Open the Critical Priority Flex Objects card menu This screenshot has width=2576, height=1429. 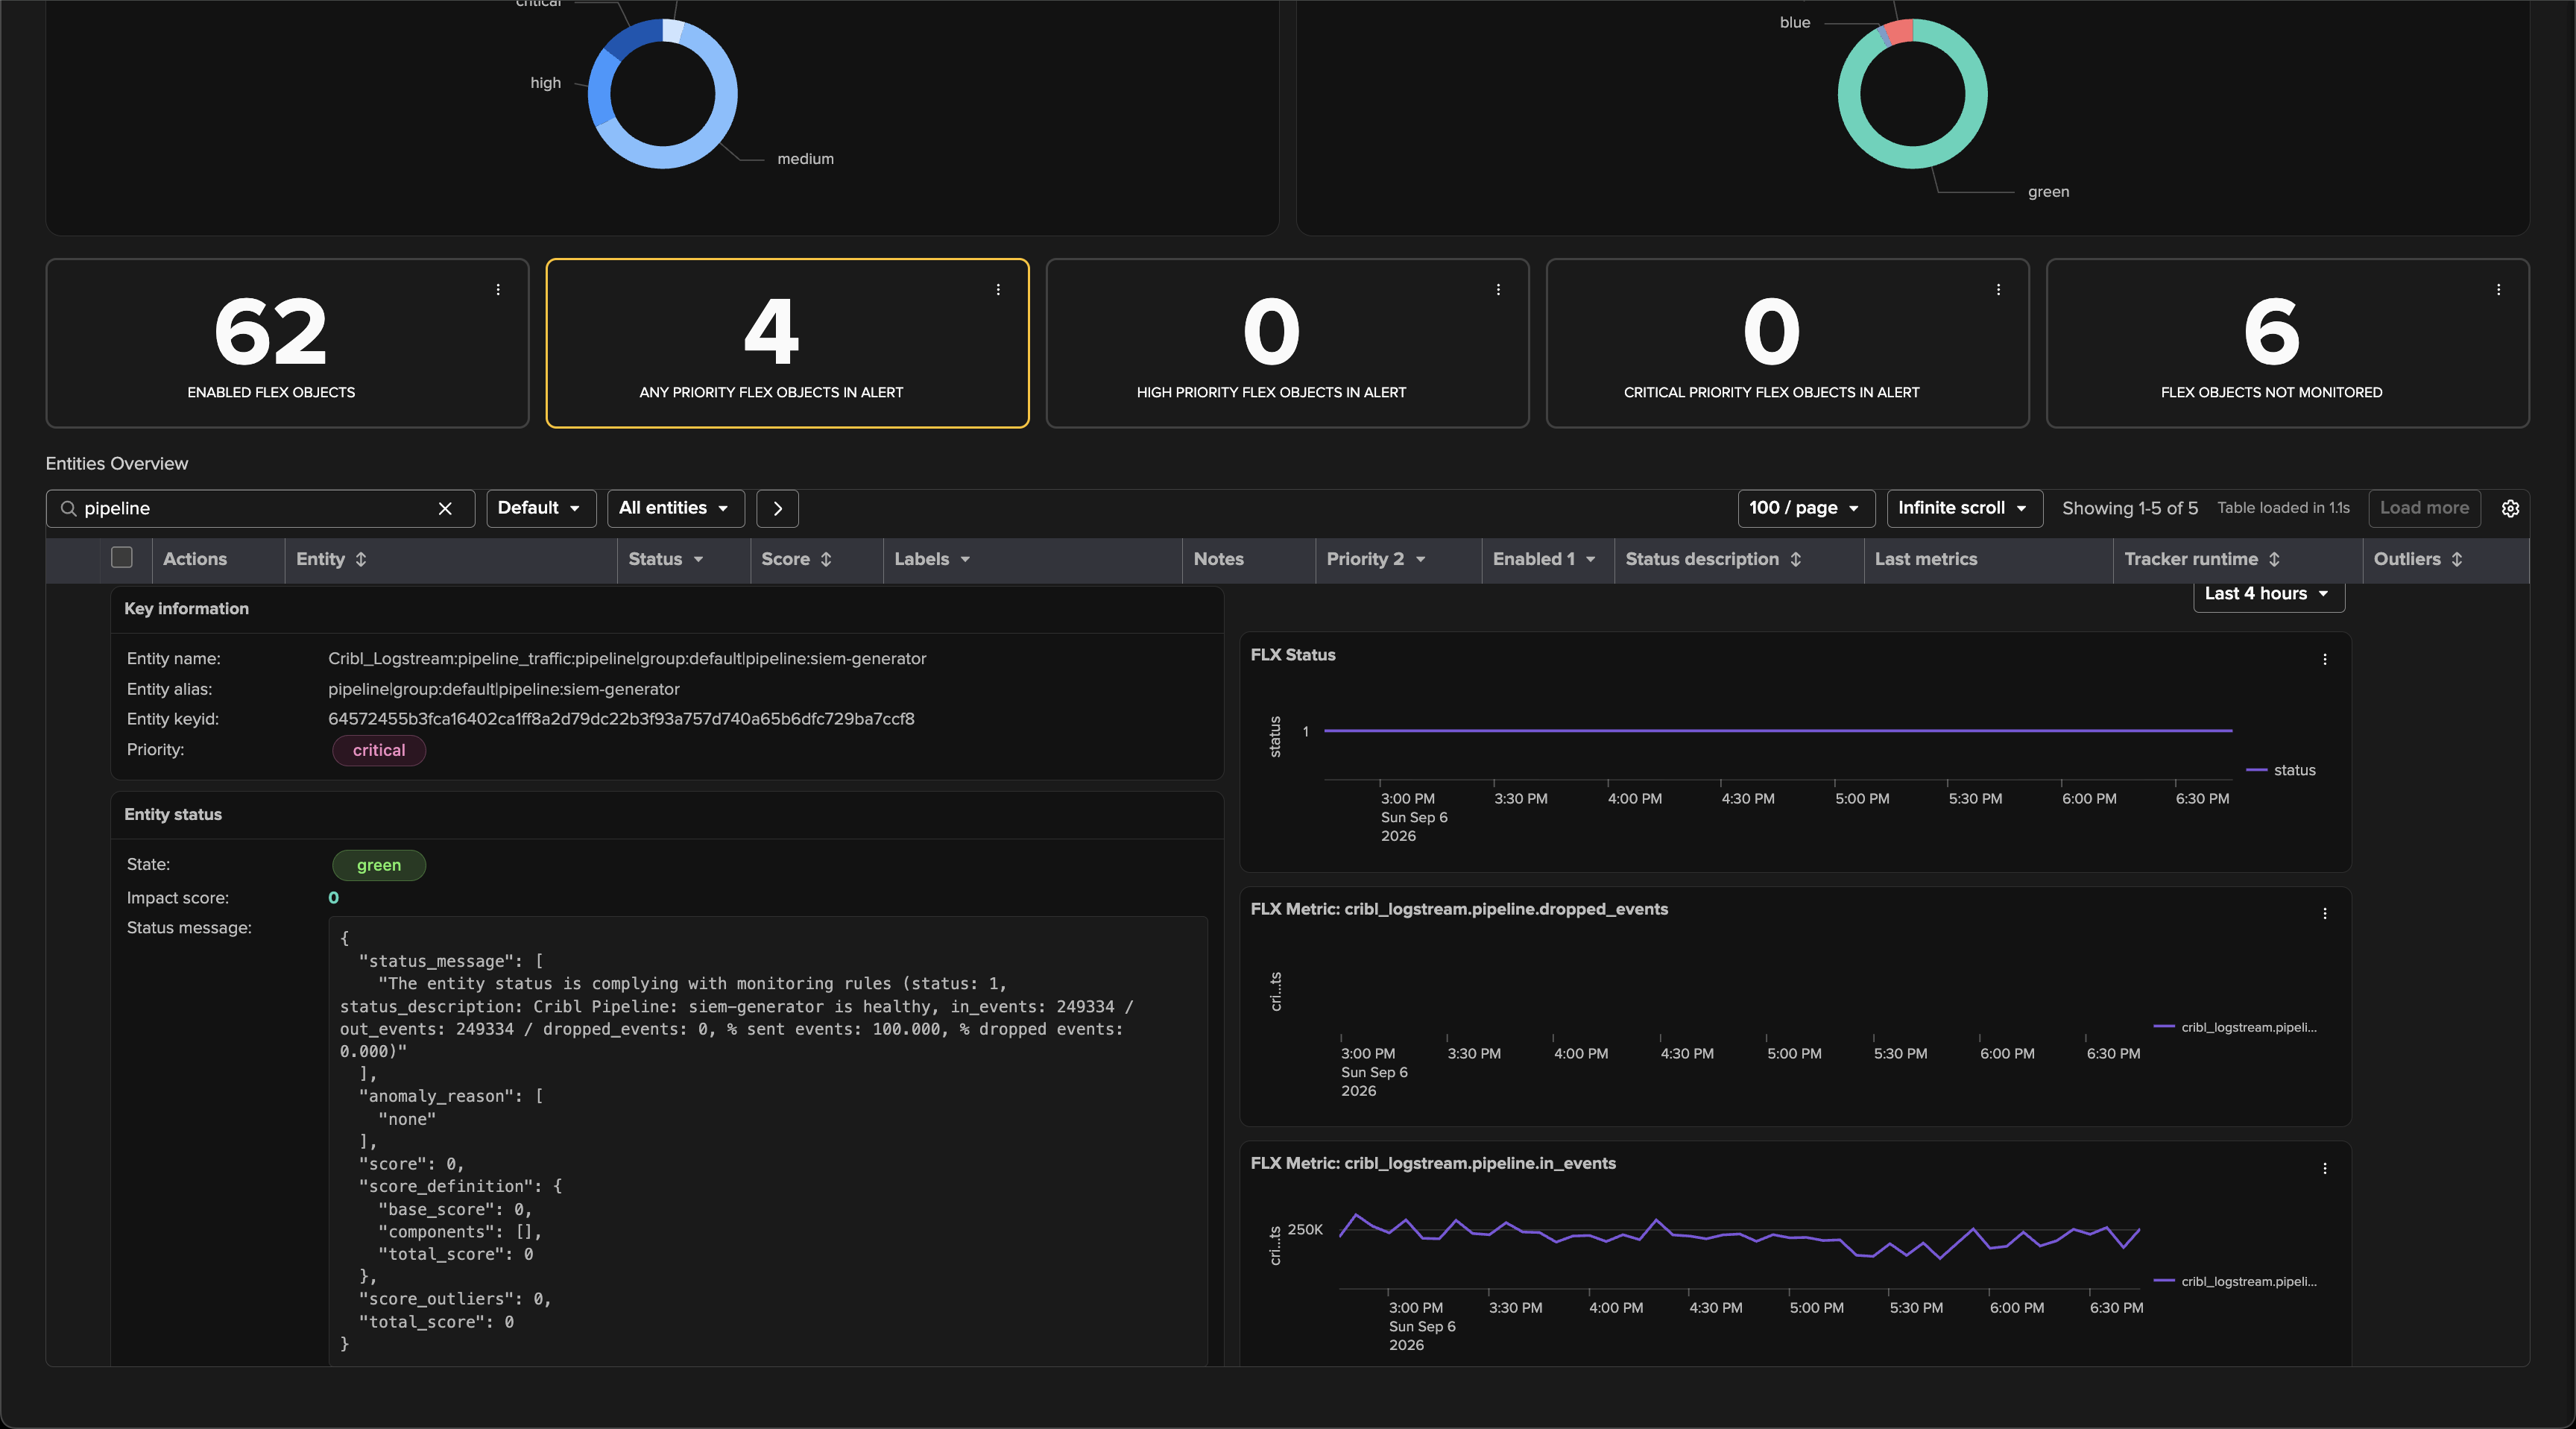pos(1998,290)
